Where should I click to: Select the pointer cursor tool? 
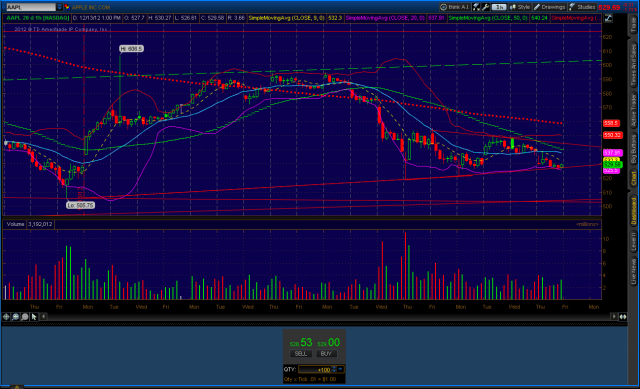(x=34, y=317)
